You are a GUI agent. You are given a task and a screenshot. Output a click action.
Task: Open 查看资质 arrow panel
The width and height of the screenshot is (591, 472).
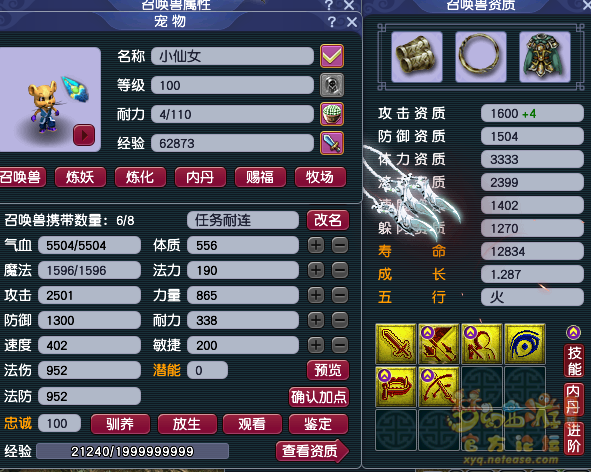[312, 451]
